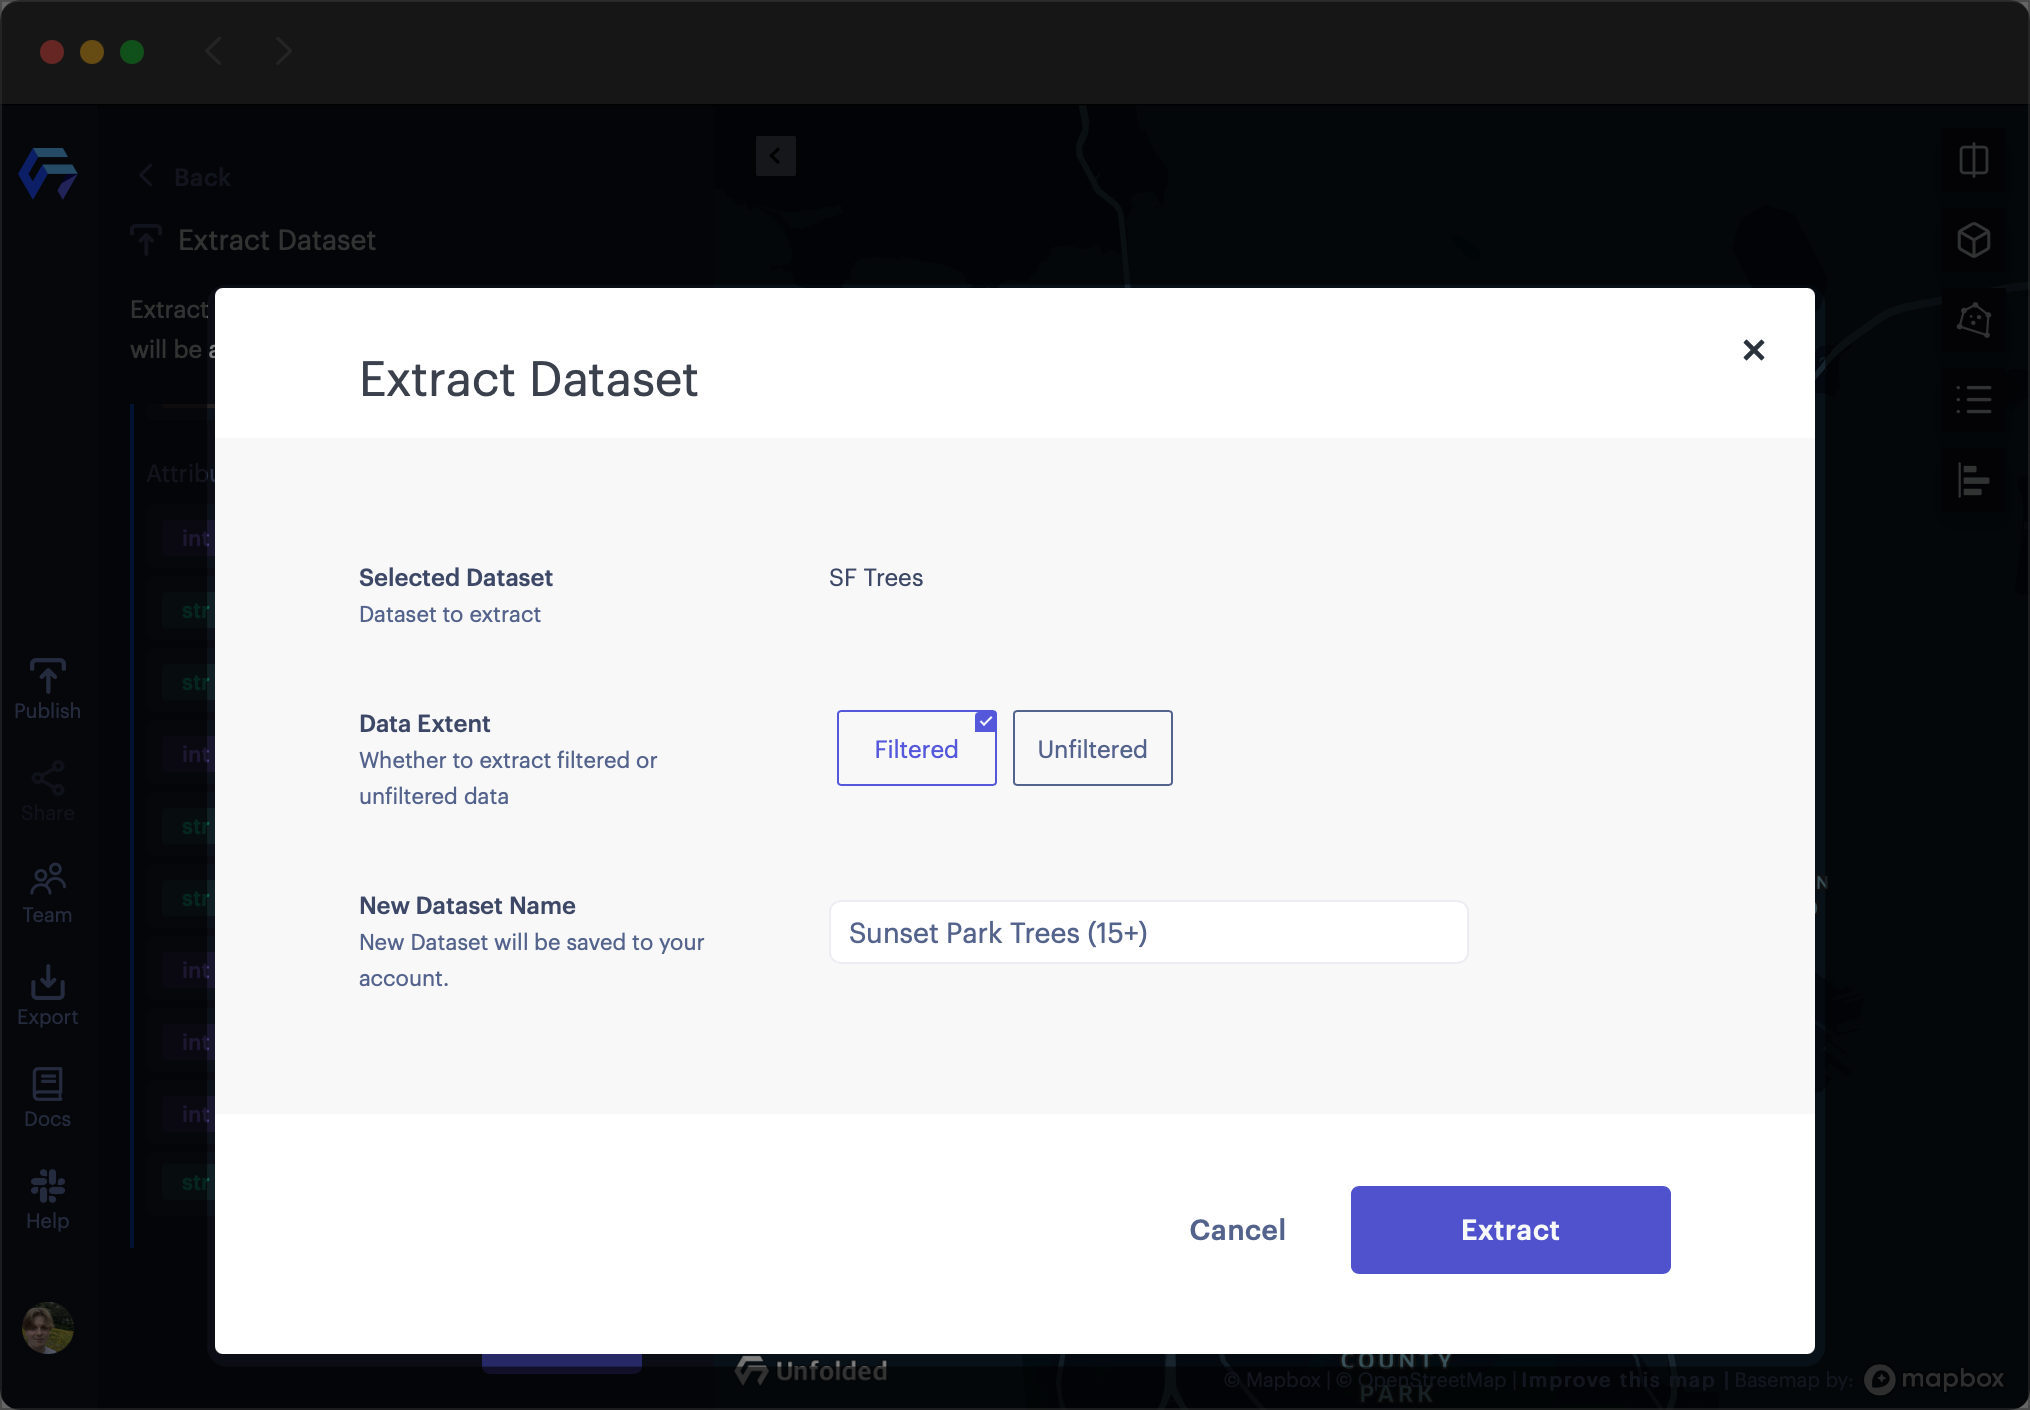This screenshot has width=2030, height=1410.
Task: Click the Extract button
Action: [x=1510, y=1229]
